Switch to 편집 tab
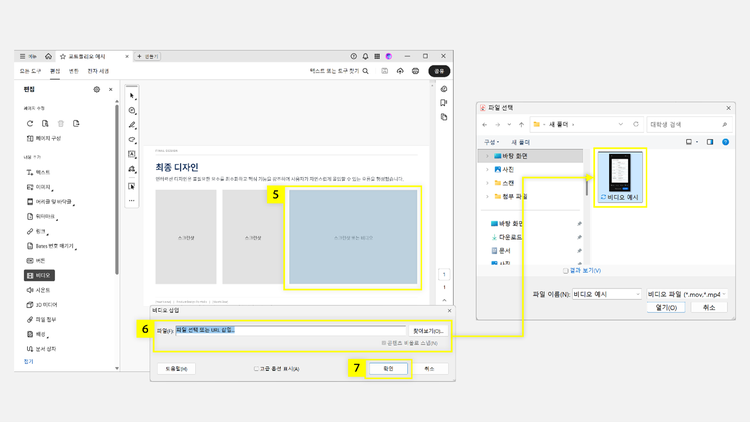Screen dimensions: 750x422 55,71
